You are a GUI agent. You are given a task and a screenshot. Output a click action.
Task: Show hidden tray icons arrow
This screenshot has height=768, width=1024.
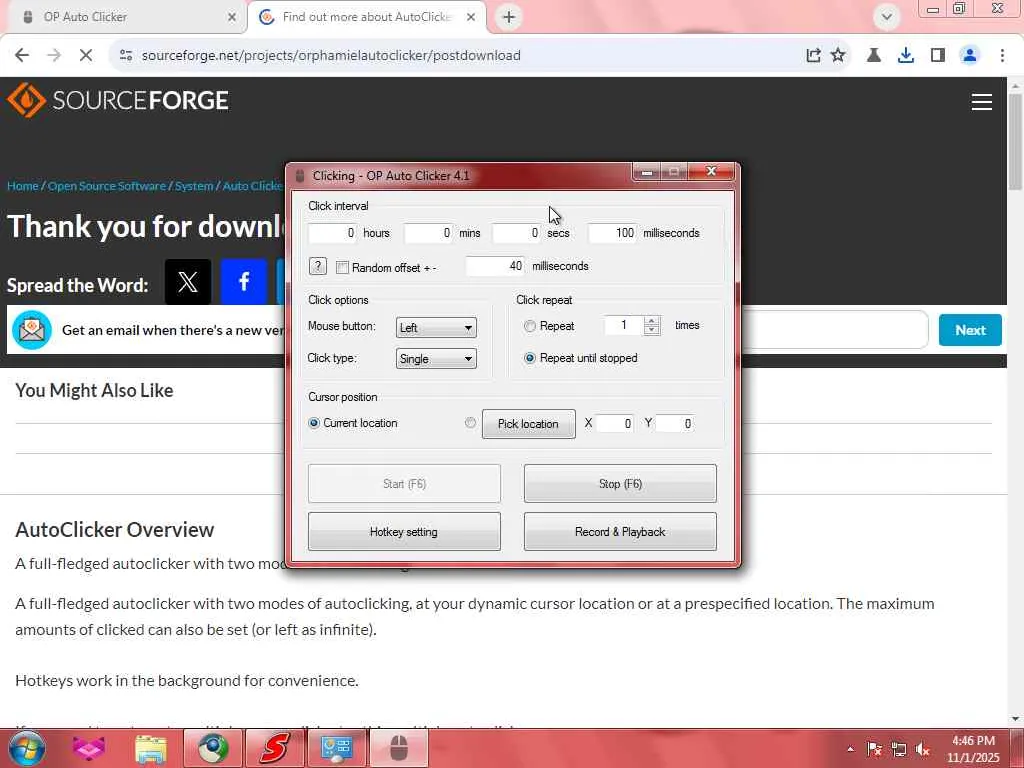pyautogui.click(x=850, y=749)
